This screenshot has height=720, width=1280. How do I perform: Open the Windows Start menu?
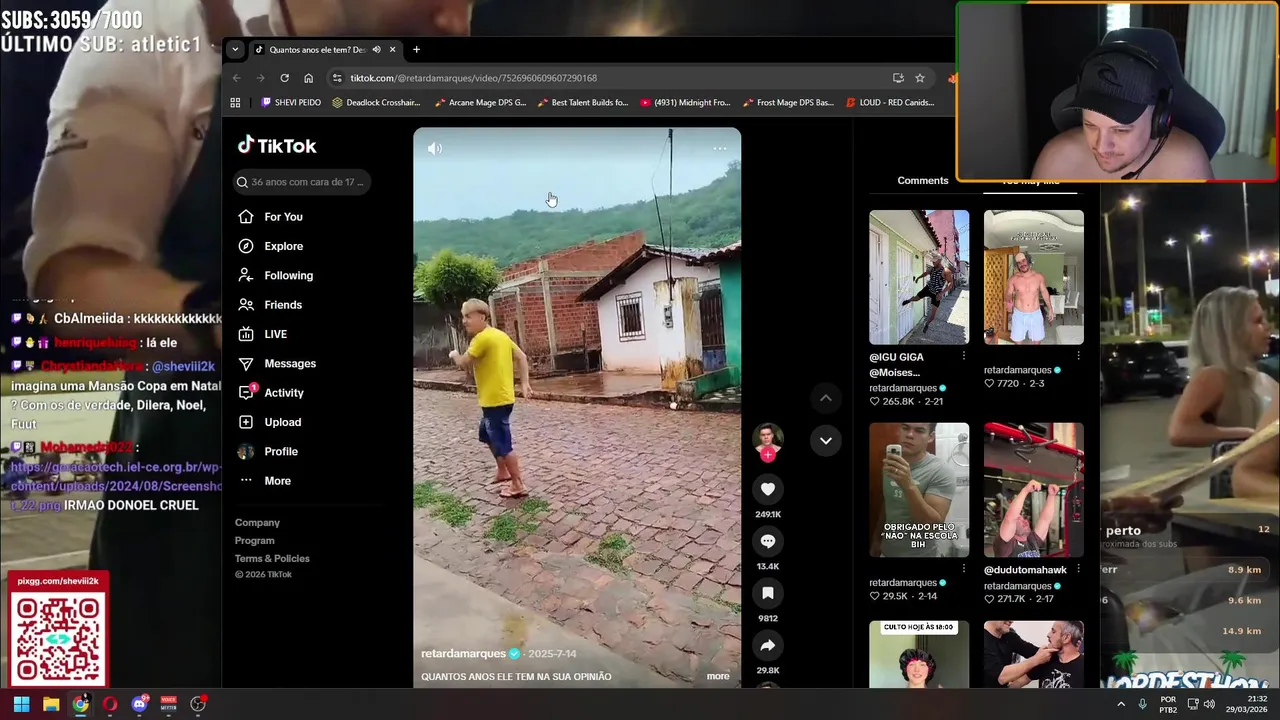(x=21, y=704)
